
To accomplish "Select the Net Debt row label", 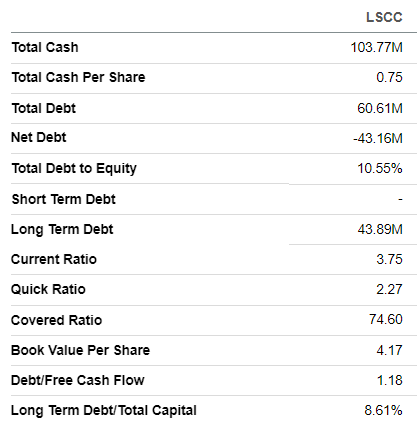I will [x=39, y=137].
